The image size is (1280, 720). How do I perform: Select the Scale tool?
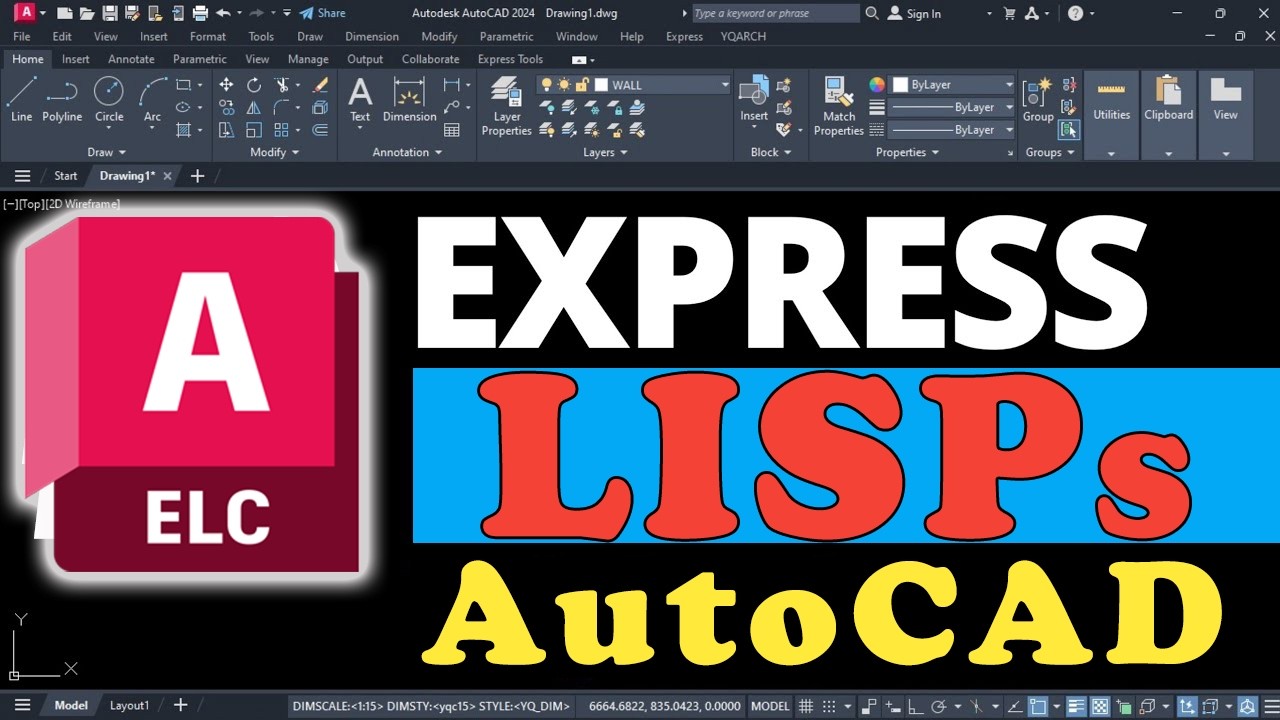(254, 130)
